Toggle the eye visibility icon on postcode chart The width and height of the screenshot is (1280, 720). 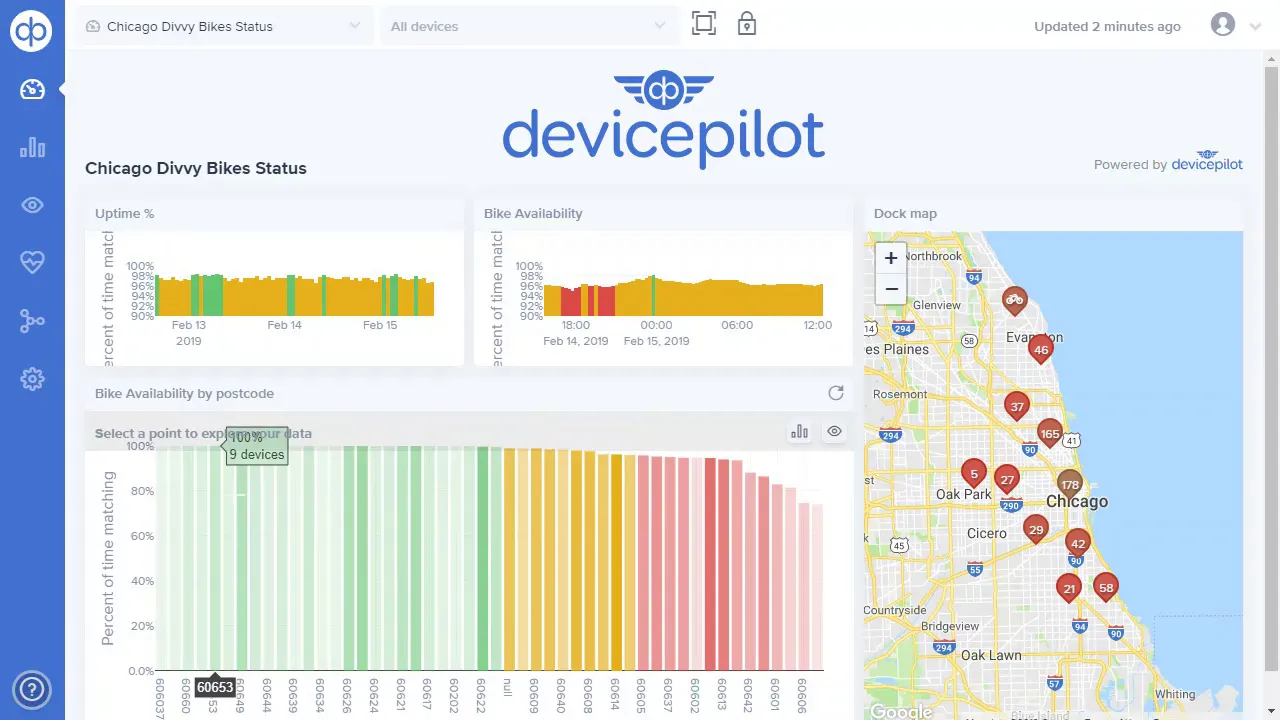(x=834, y=432)
